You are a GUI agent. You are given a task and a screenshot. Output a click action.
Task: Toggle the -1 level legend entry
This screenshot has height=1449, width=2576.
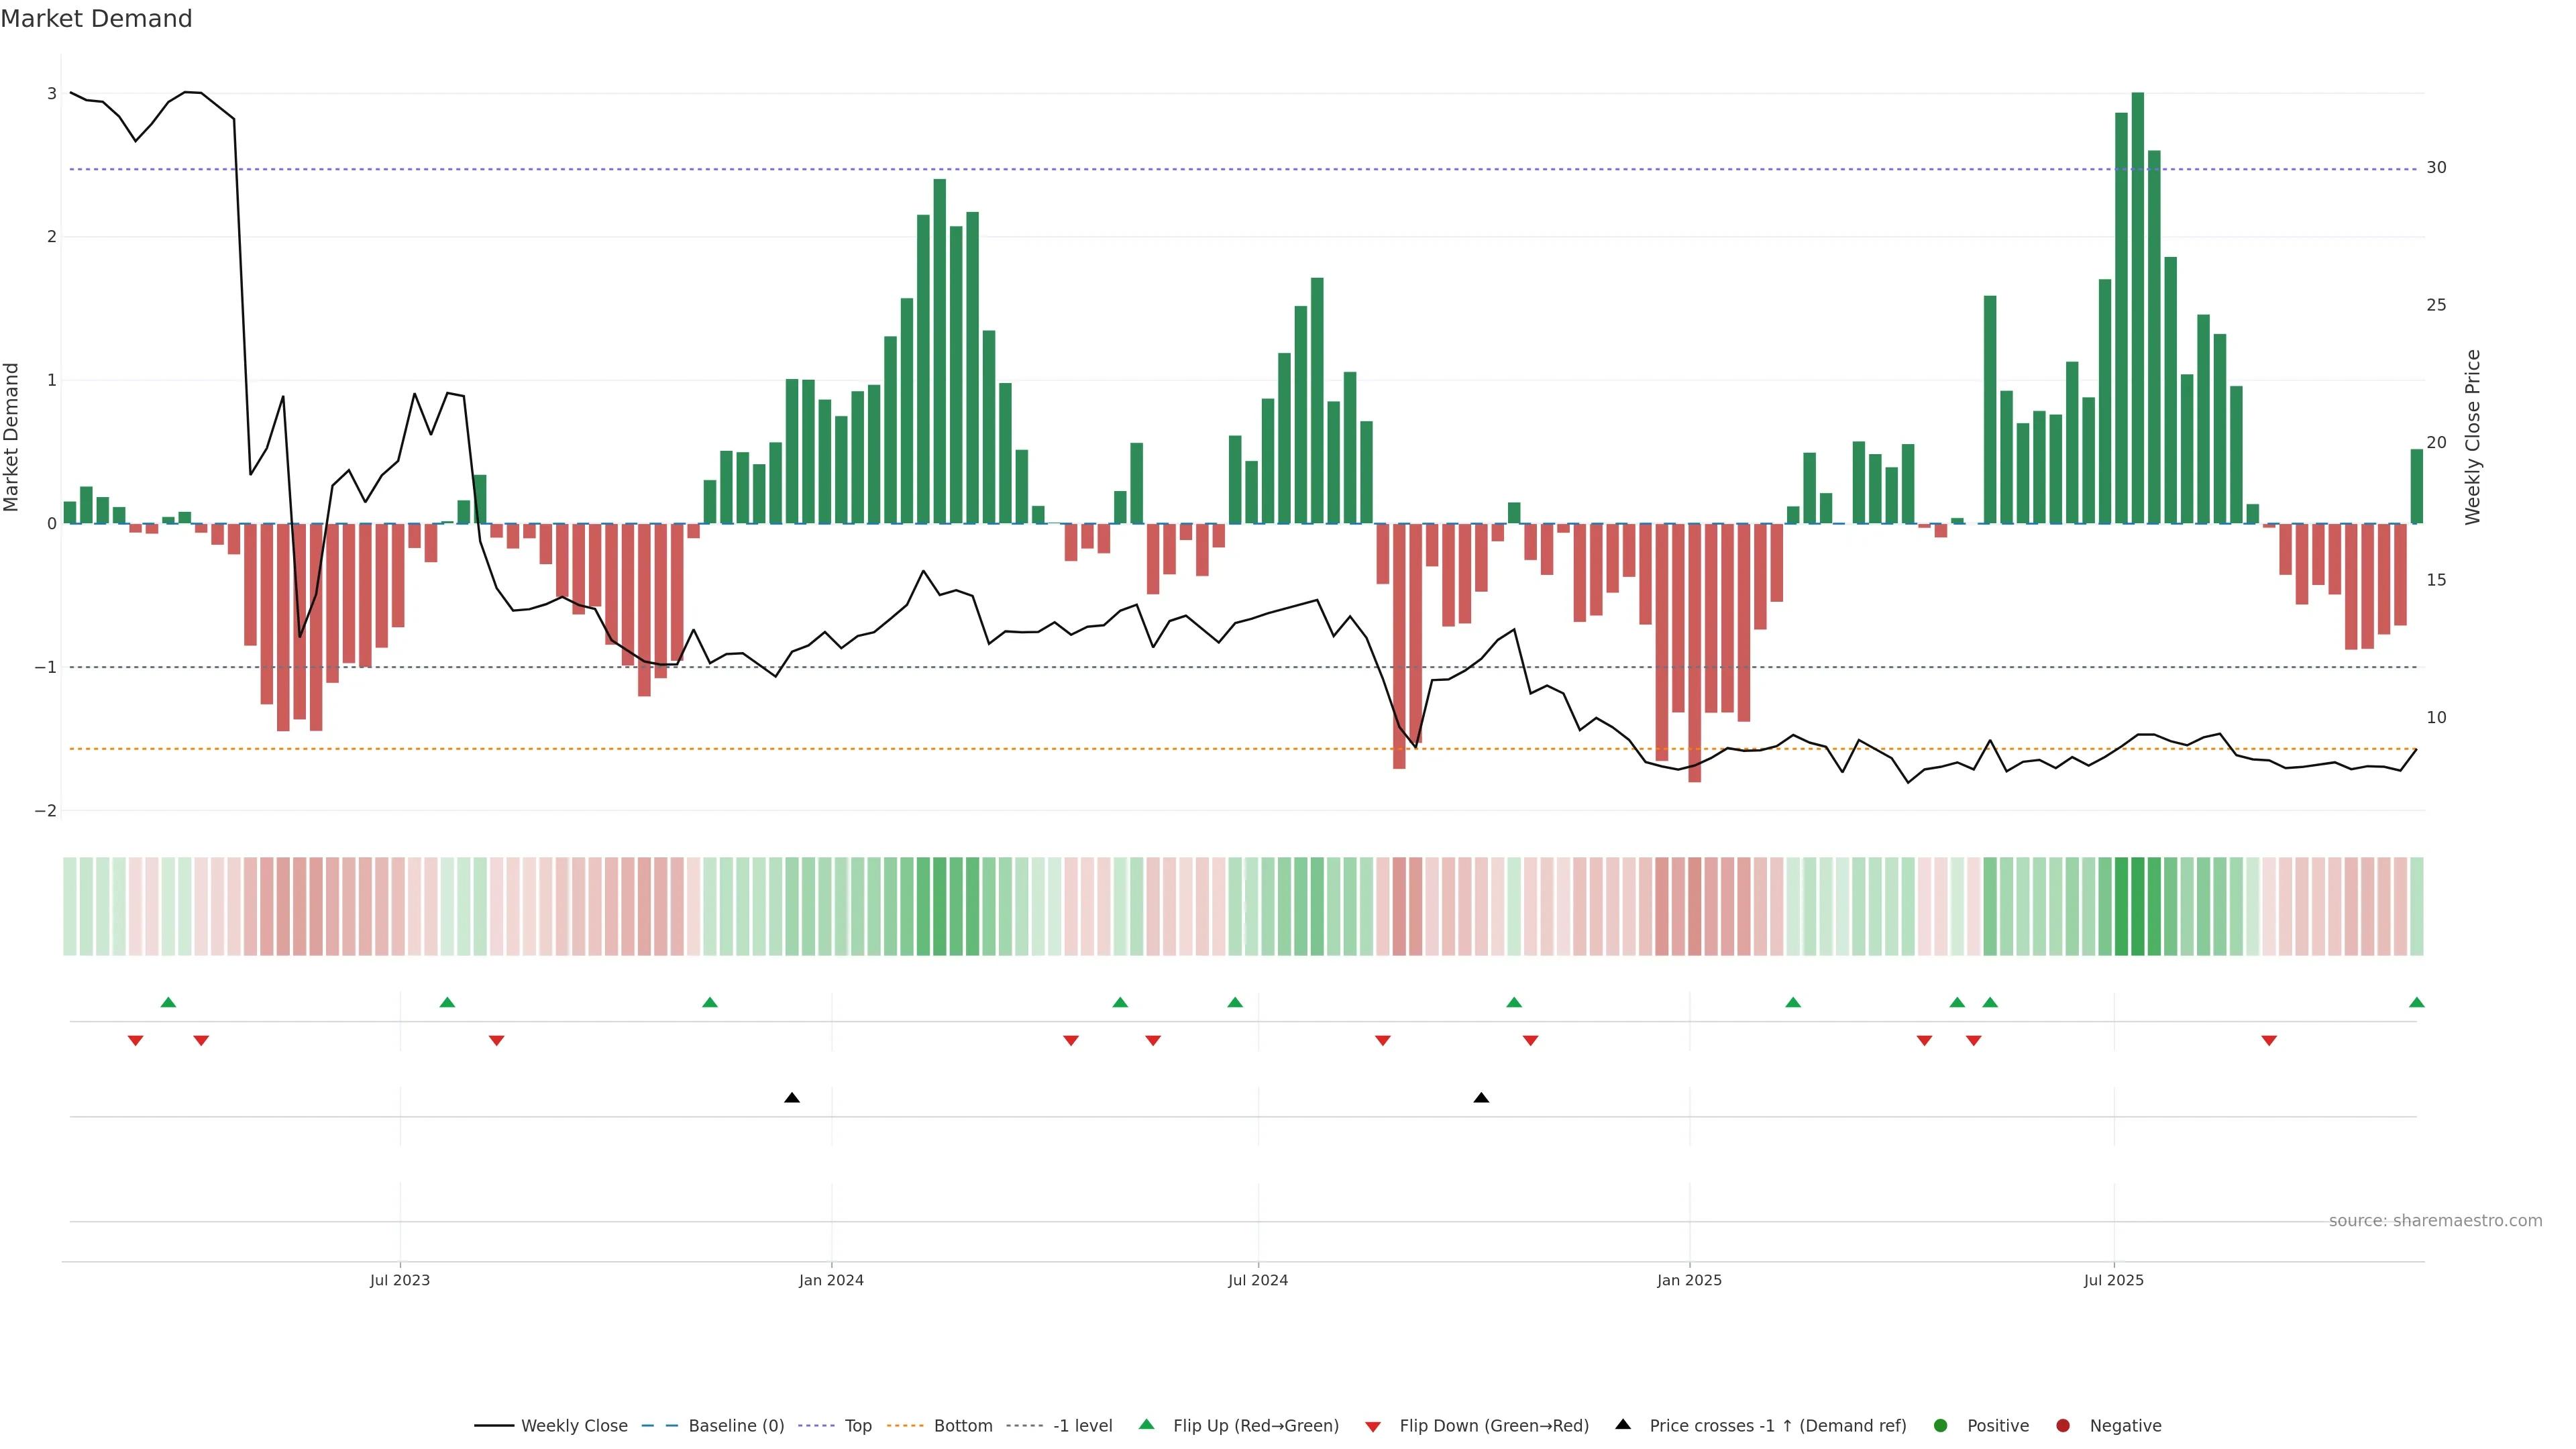tap(1082, 1425)
